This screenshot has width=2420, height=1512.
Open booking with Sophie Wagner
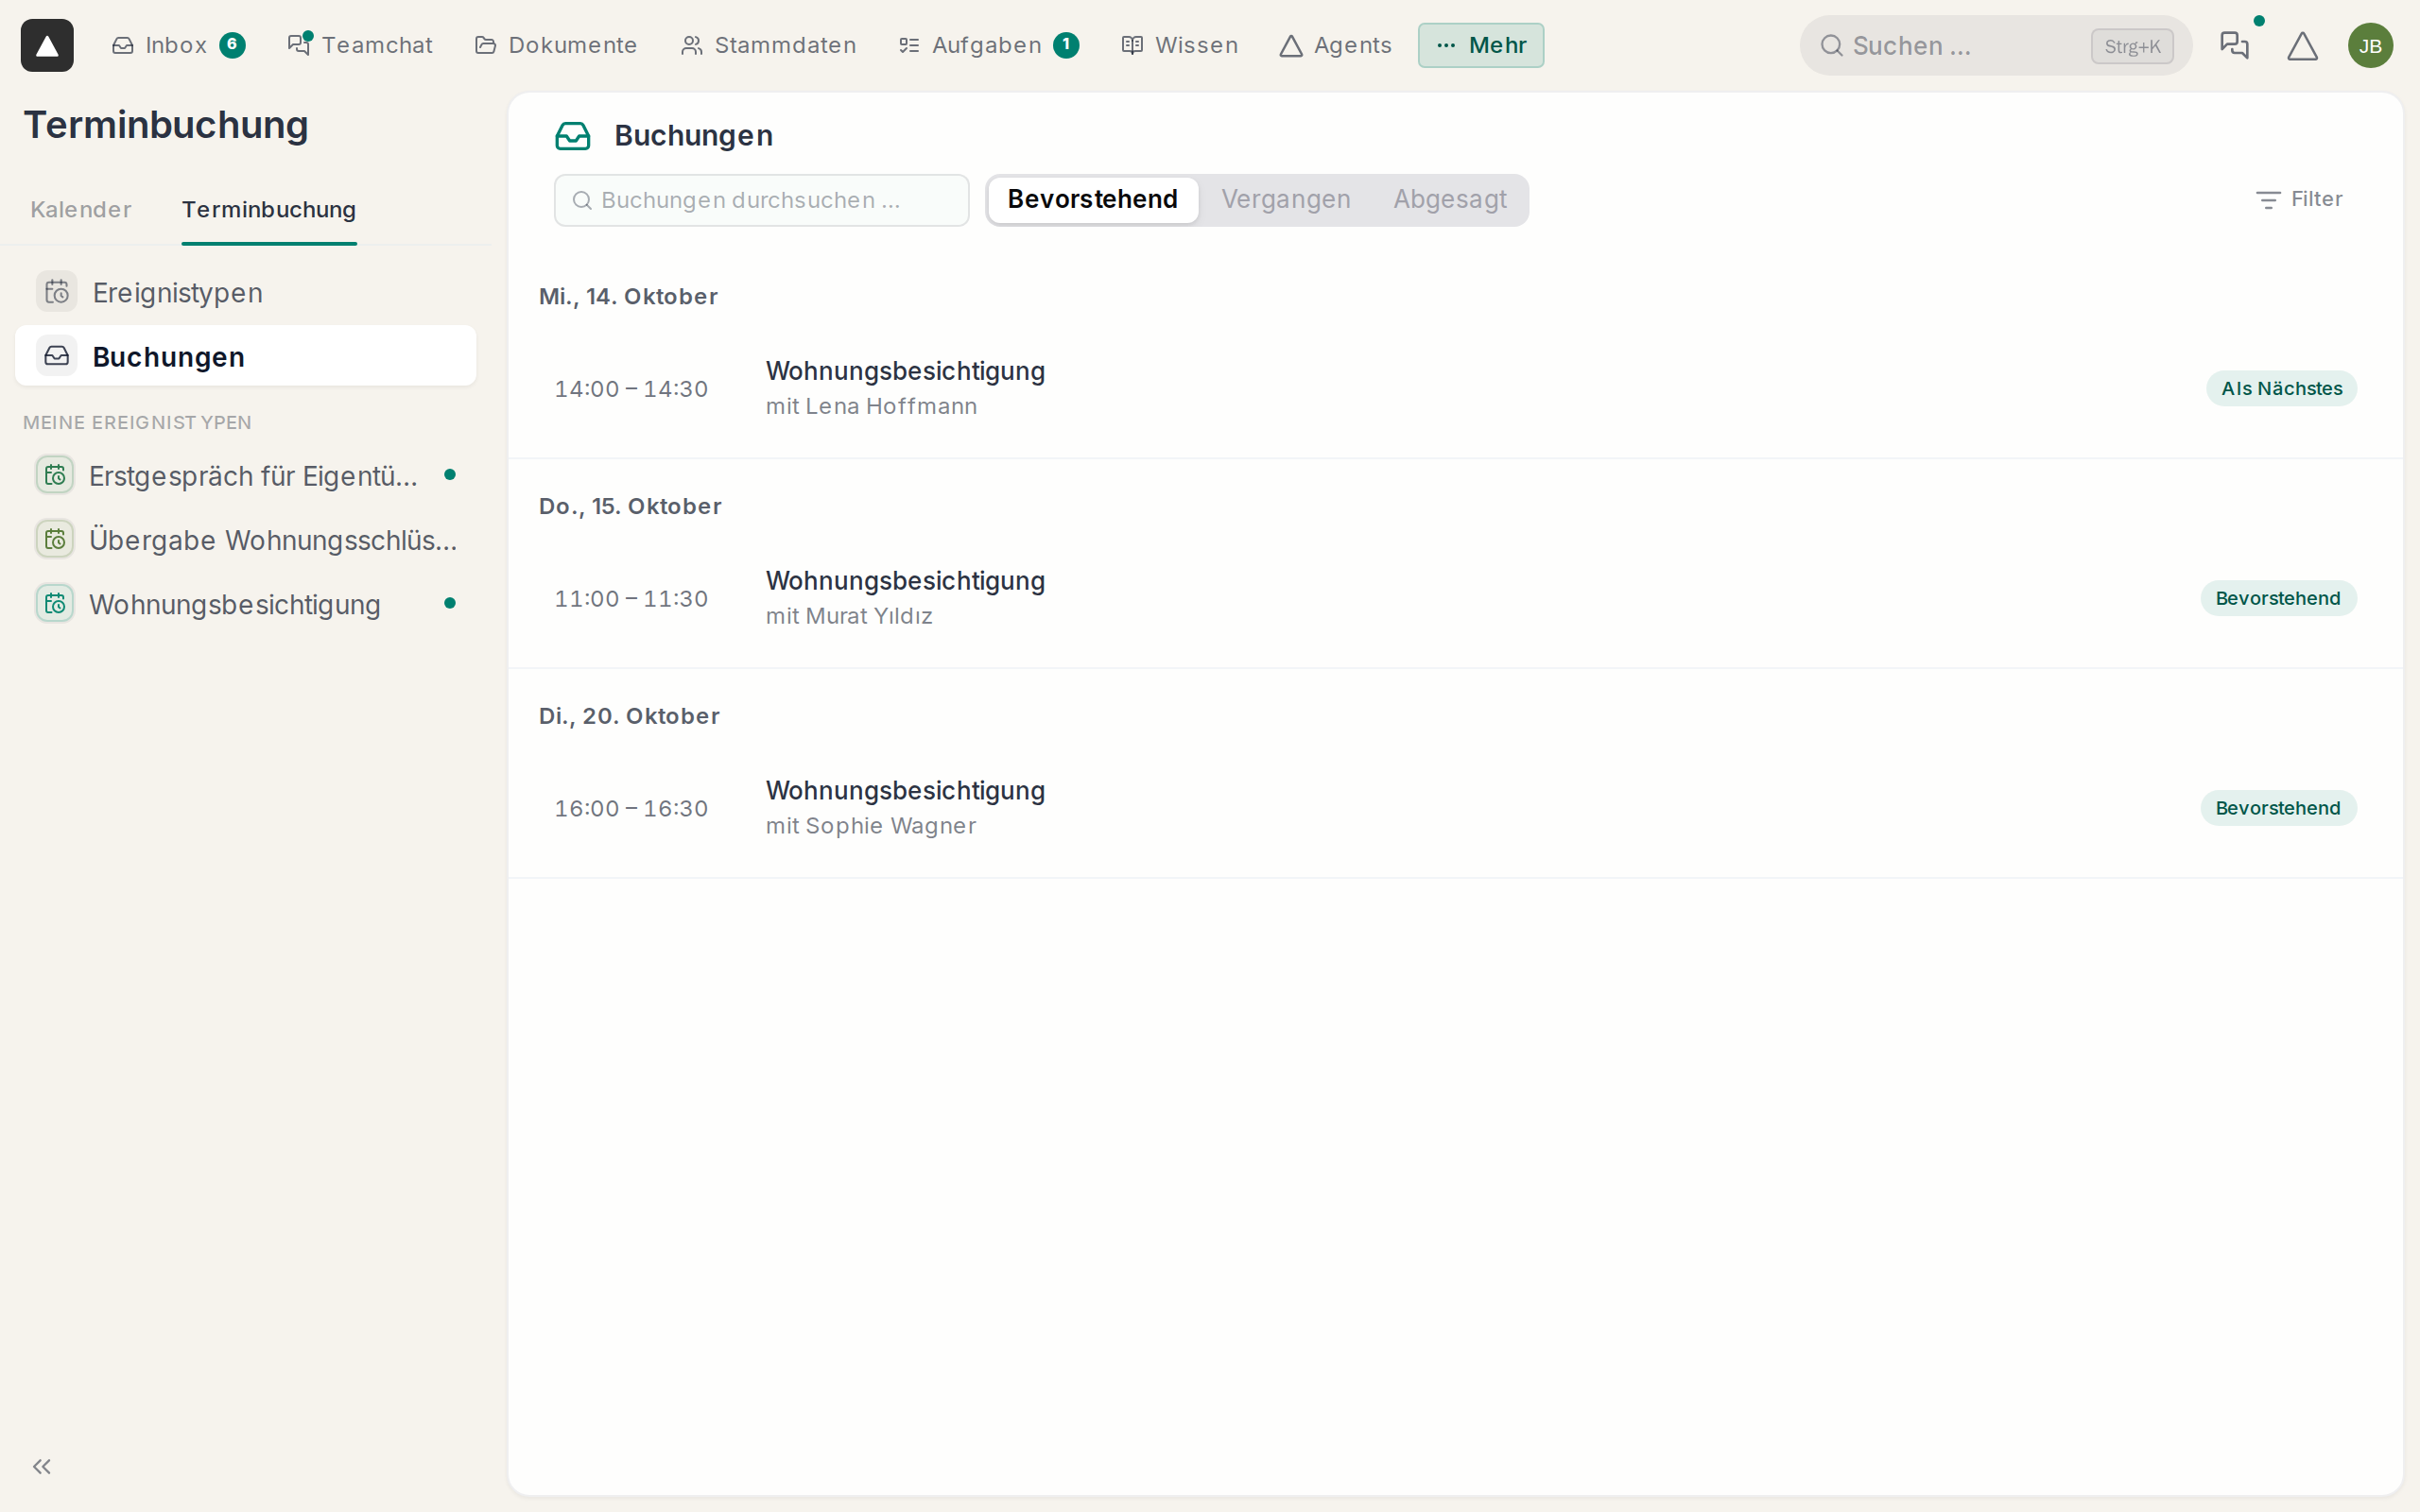1455,808
